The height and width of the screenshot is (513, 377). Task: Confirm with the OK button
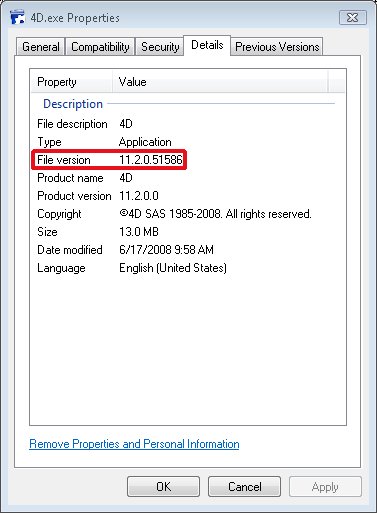[x=163, y=487]
